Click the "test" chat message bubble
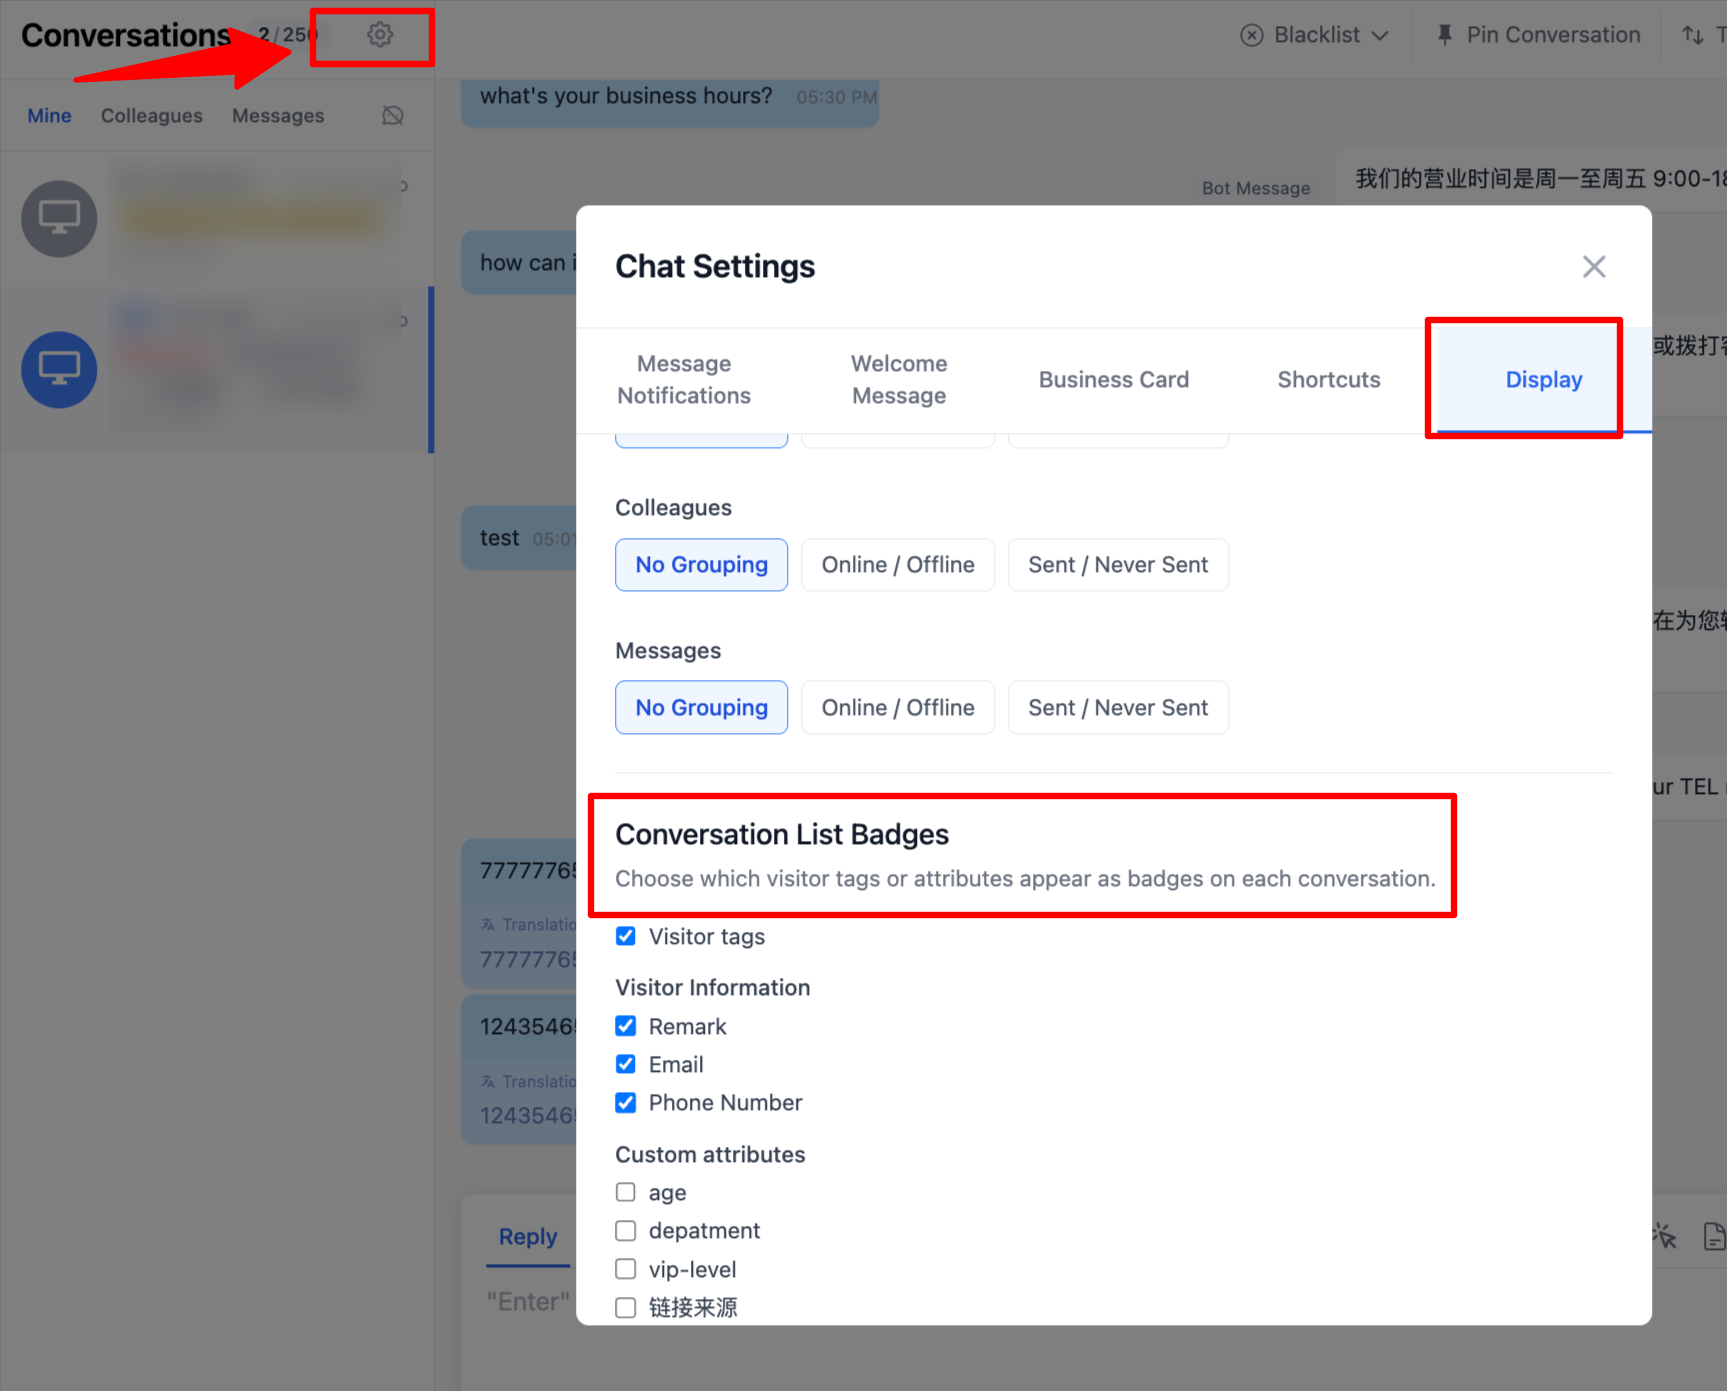Image resolution: width=1727 pixels, height=1391 pixels. tap(519, 538)
